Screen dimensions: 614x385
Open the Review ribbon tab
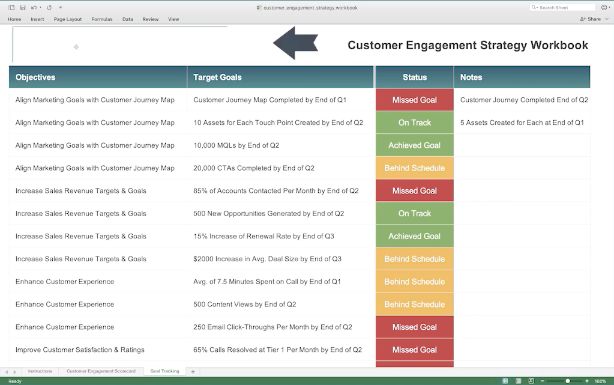tap(150, 19)
